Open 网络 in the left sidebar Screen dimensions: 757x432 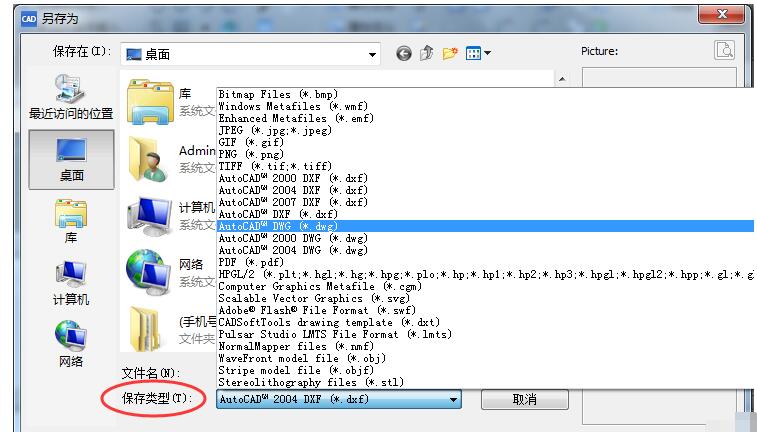[x=71, y=344]
